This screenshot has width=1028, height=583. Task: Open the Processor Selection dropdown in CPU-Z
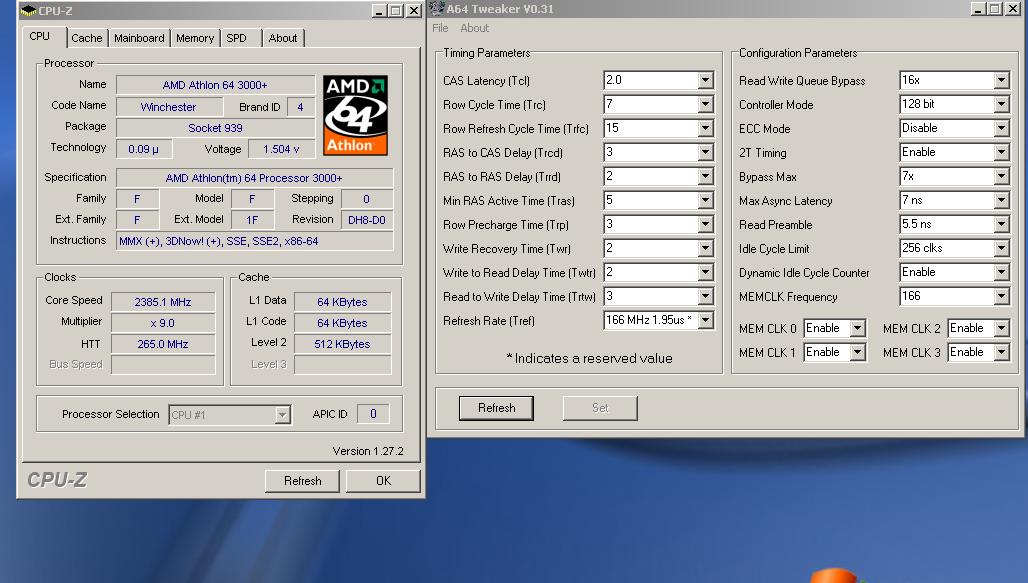[x=283, y=414]
